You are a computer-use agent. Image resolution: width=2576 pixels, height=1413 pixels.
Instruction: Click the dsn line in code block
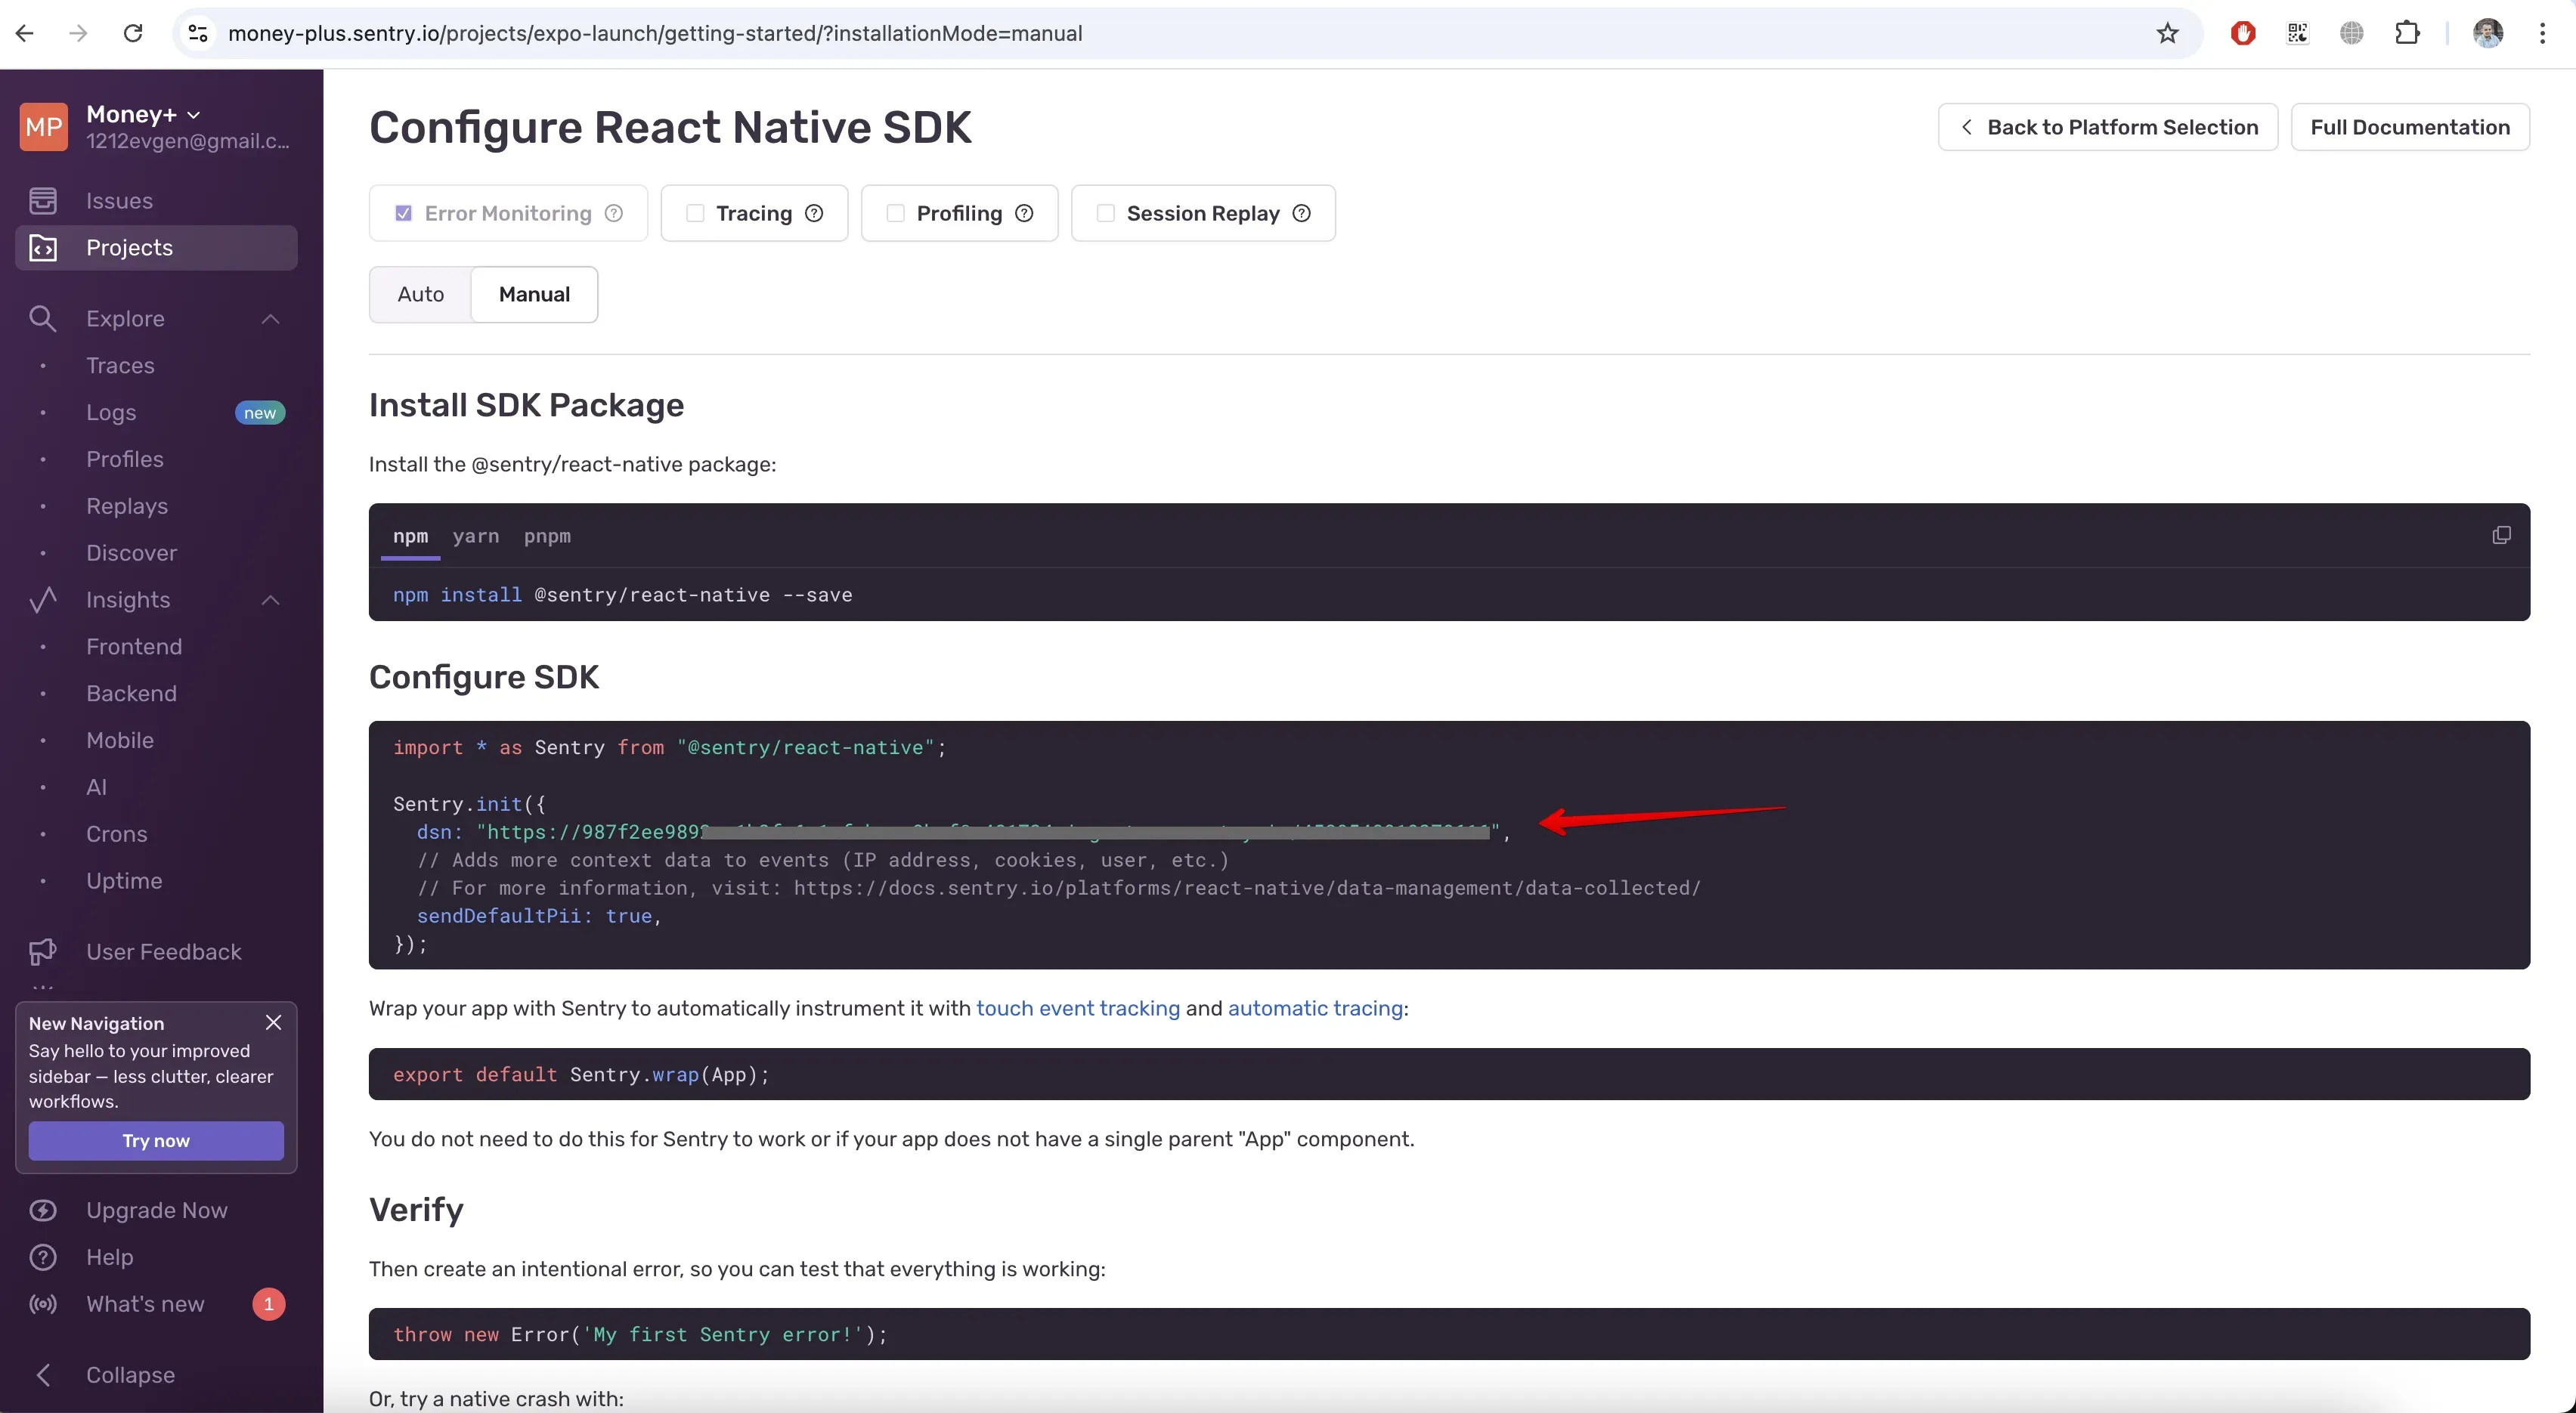click(x=963, y=832)
